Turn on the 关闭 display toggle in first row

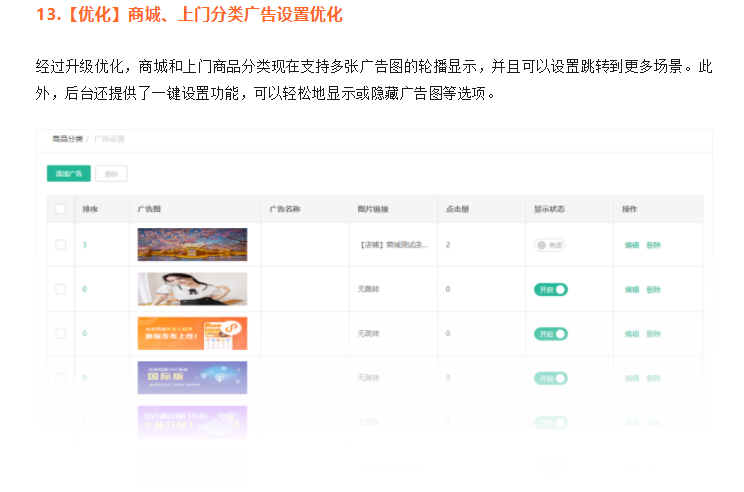tap(549, 245)
